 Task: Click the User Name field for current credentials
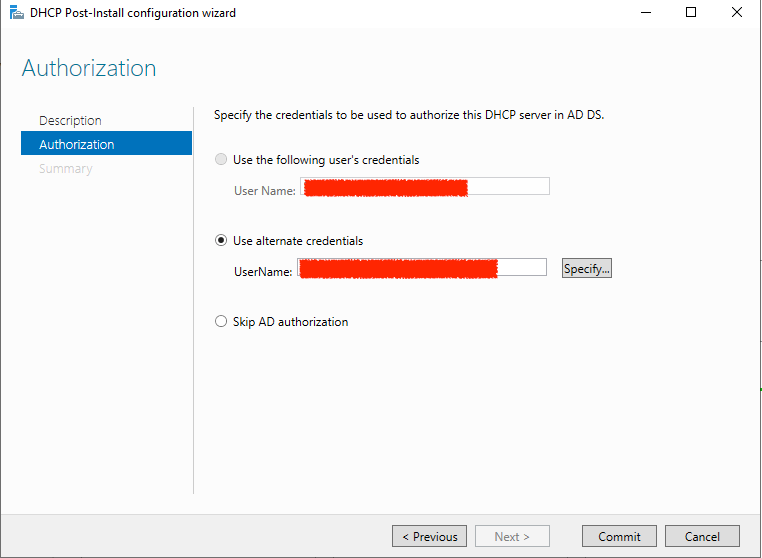(424, 187)
